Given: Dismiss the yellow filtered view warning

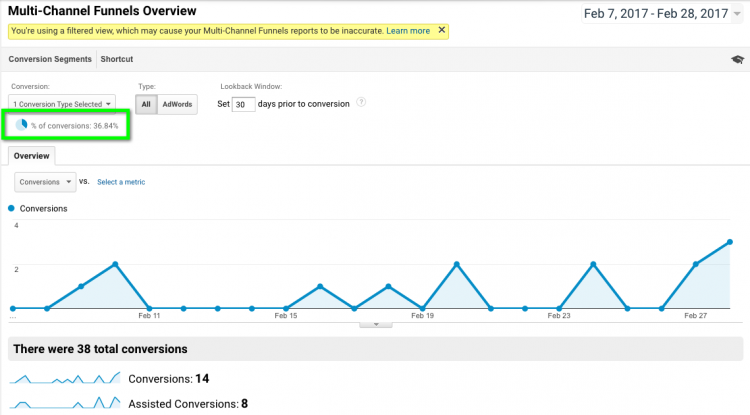Looking at the screenshot, I should [x=441, y=30].
